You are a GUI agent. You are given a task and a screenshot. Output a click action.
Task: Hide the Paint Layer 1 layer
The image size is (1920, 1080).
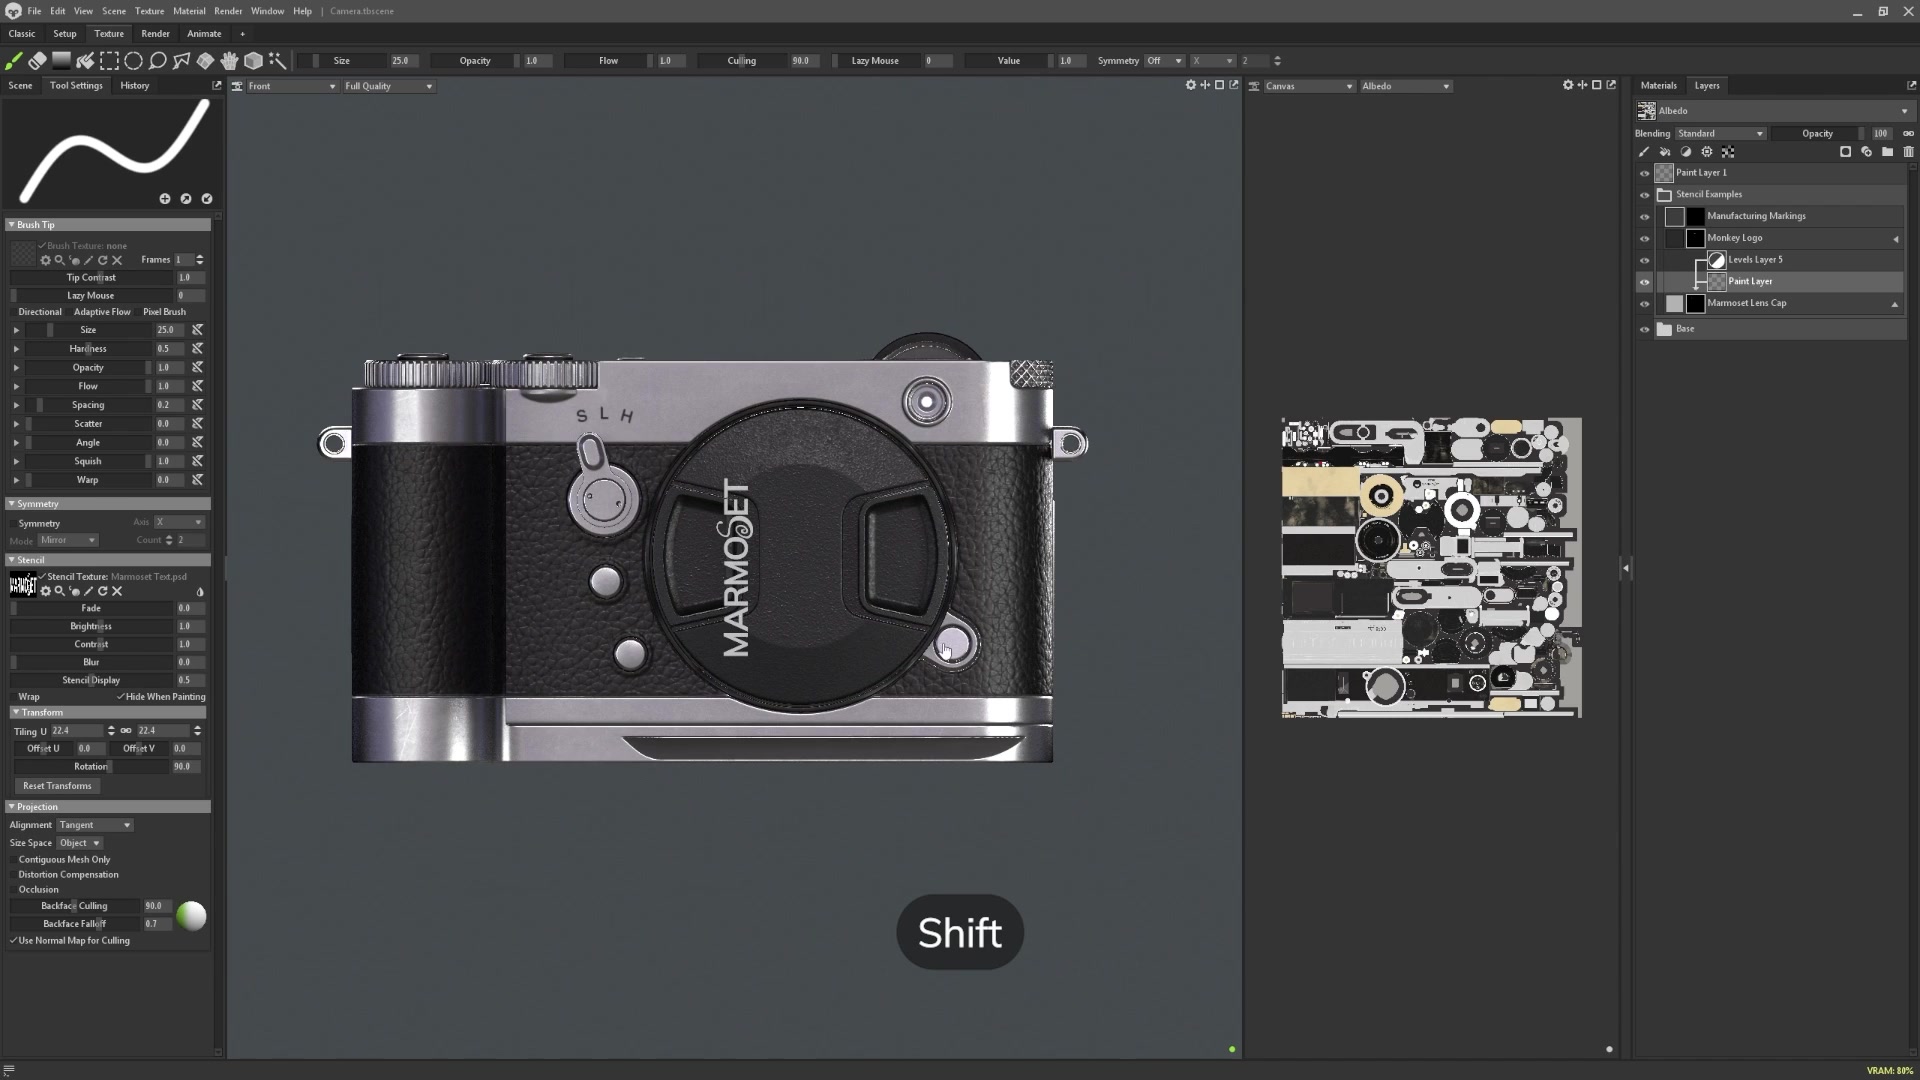pos(1644,173)
